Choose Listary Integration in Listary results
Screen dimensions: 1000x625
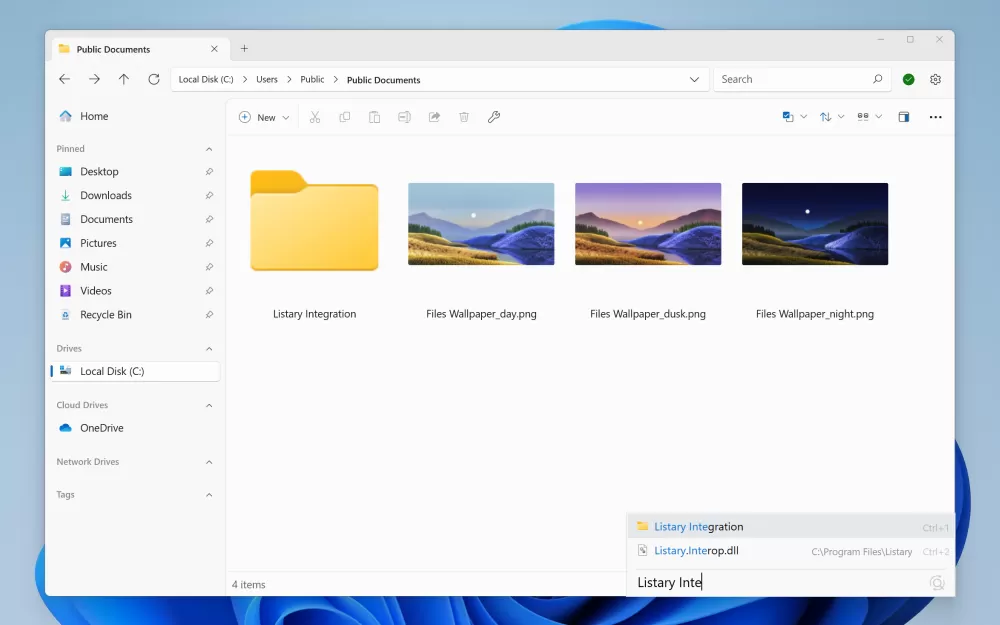791,527
